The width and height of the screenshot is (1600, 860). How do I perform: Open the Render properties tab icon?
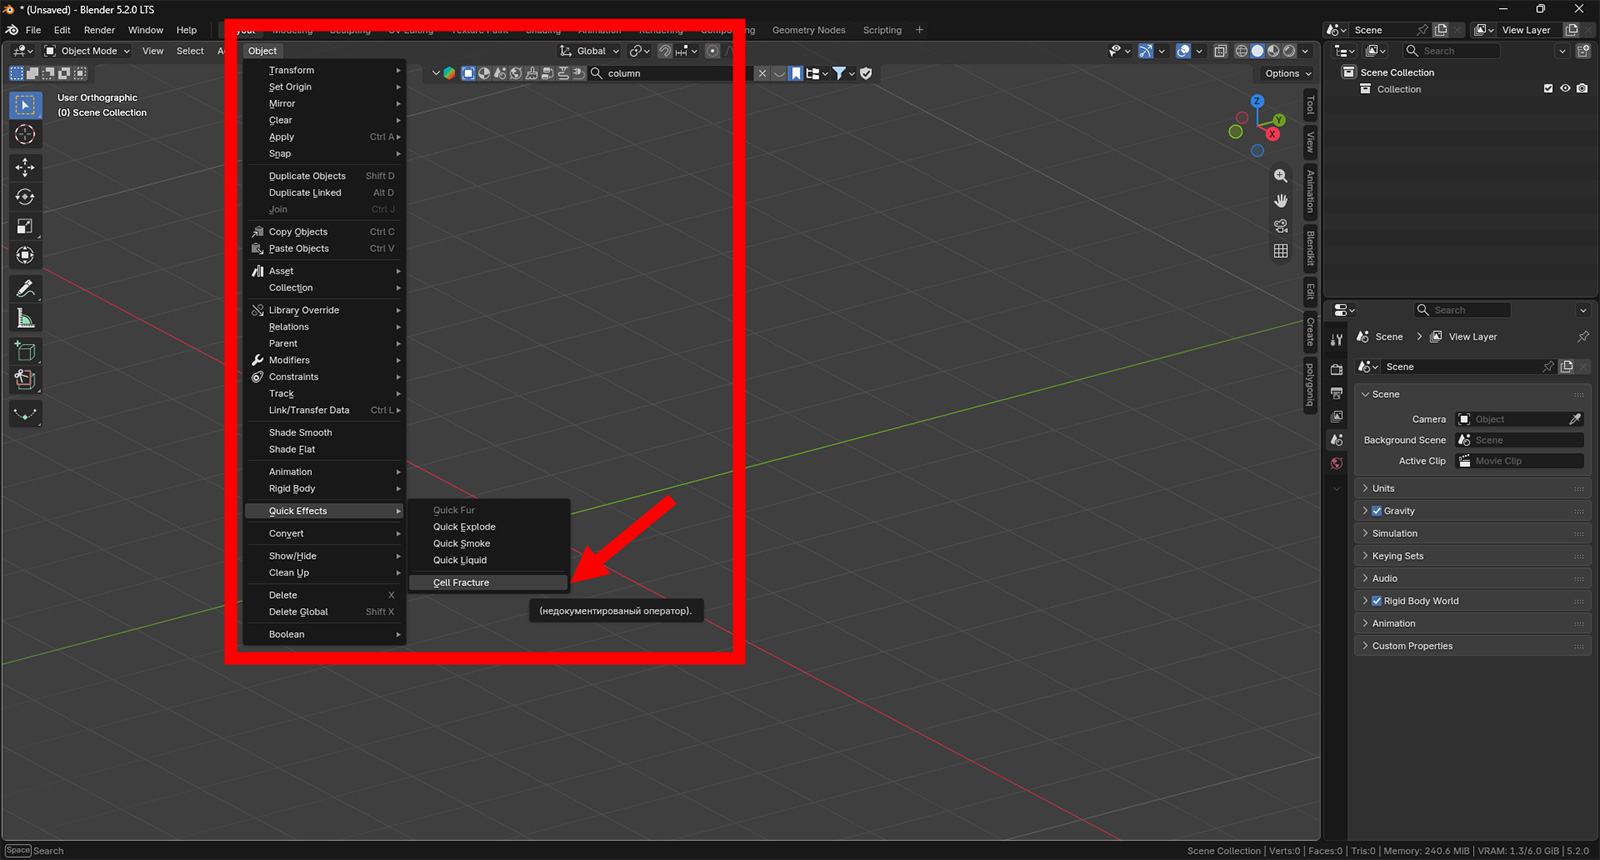[1337, 370]
